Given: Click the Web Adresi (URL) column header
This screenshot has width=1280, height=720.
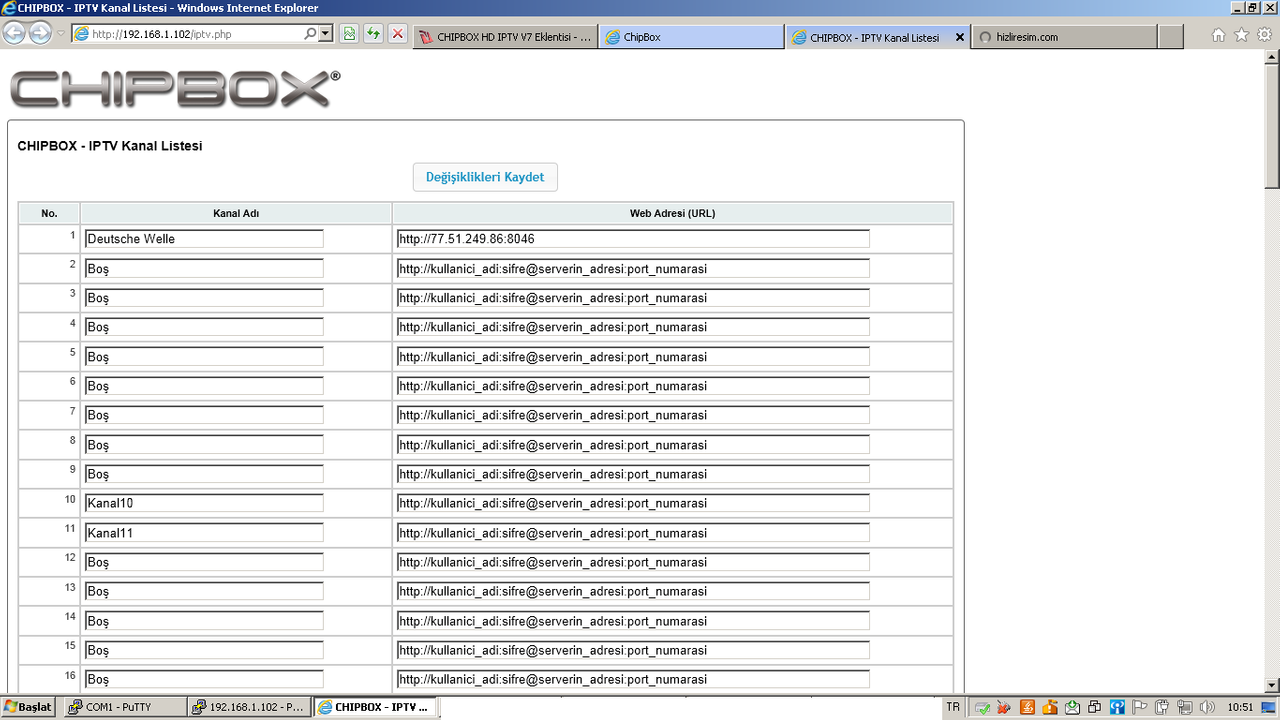Looking at the screenshot, I should (x=672, y=213).
